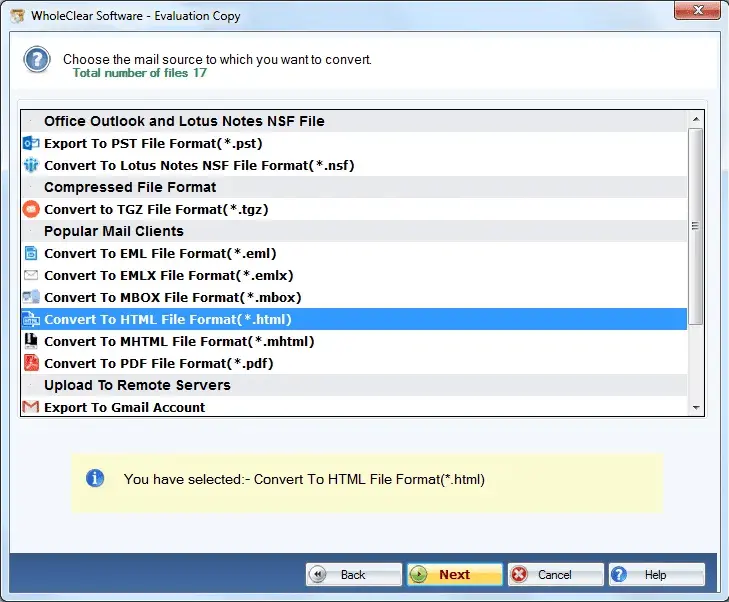Close the WholeClear Software window
Viewport: 729px width, 602px height.
click(697, 10)
